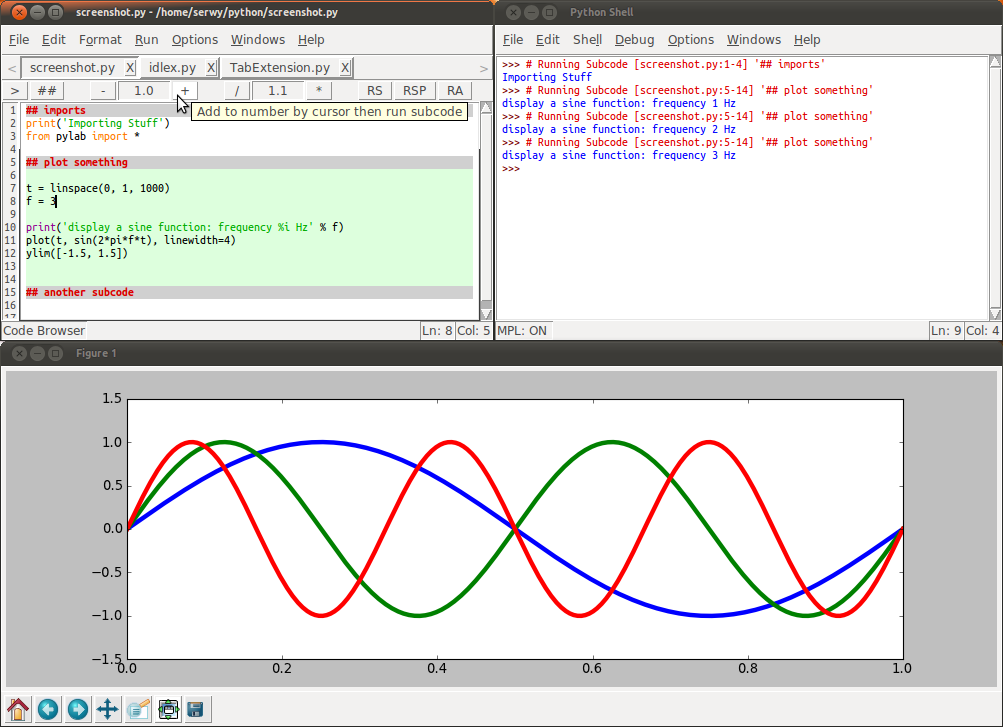Image resolution: width=1003 pixels, height=727 pixels.
Task: Open the Format menu in the editor
Action: (x=100, y=40)
